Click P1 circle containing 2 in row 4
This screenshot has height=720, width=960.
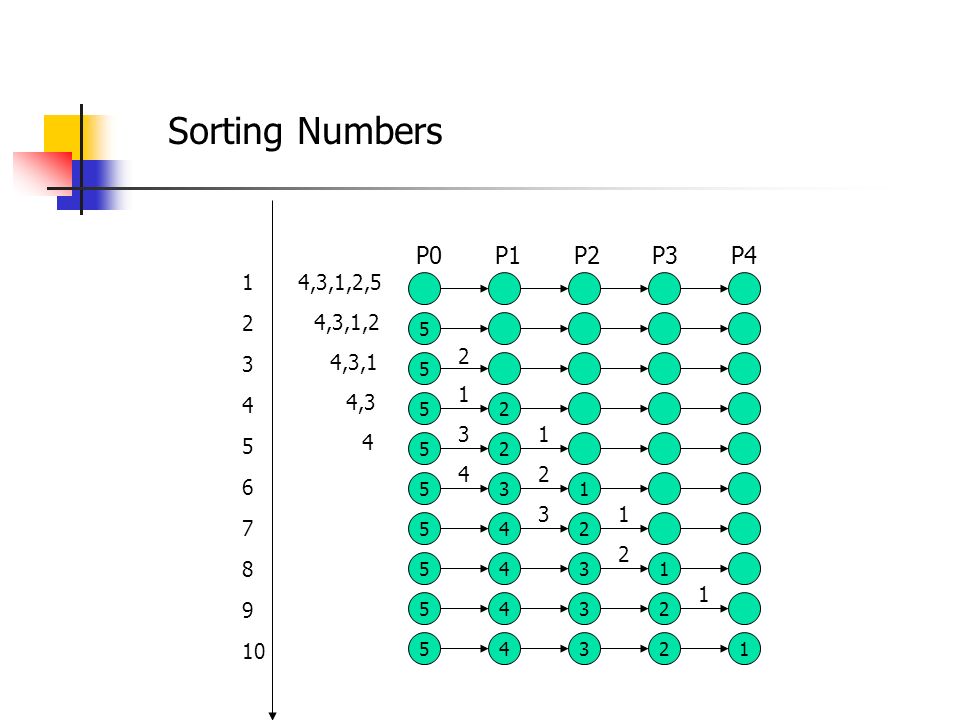(x=504, y=409)
